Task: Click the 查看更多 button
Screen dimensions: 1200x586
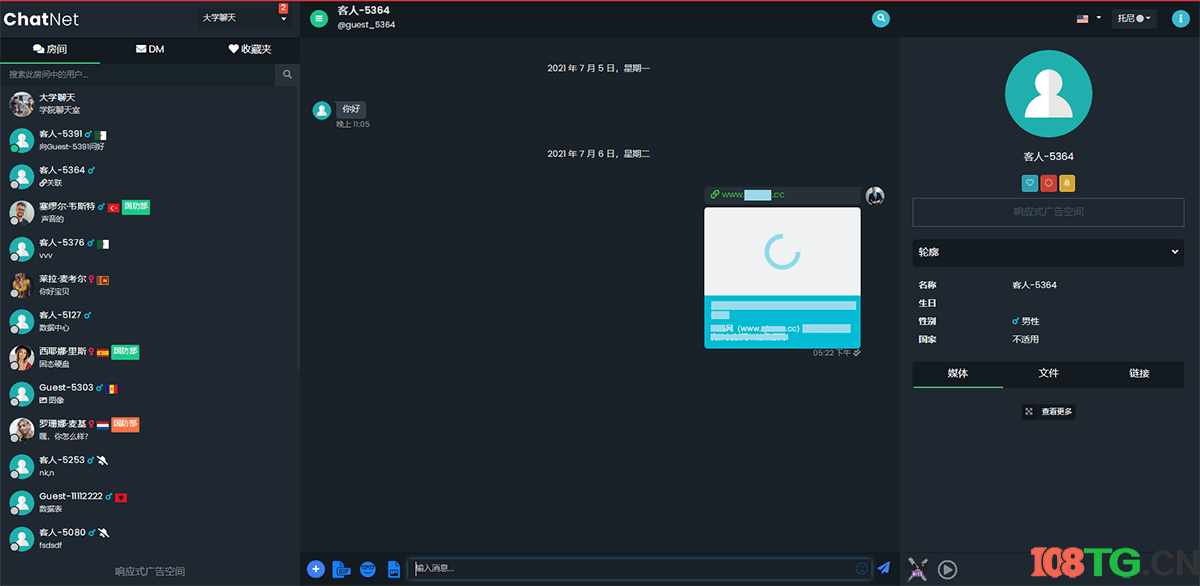Action: [1048, 411]
